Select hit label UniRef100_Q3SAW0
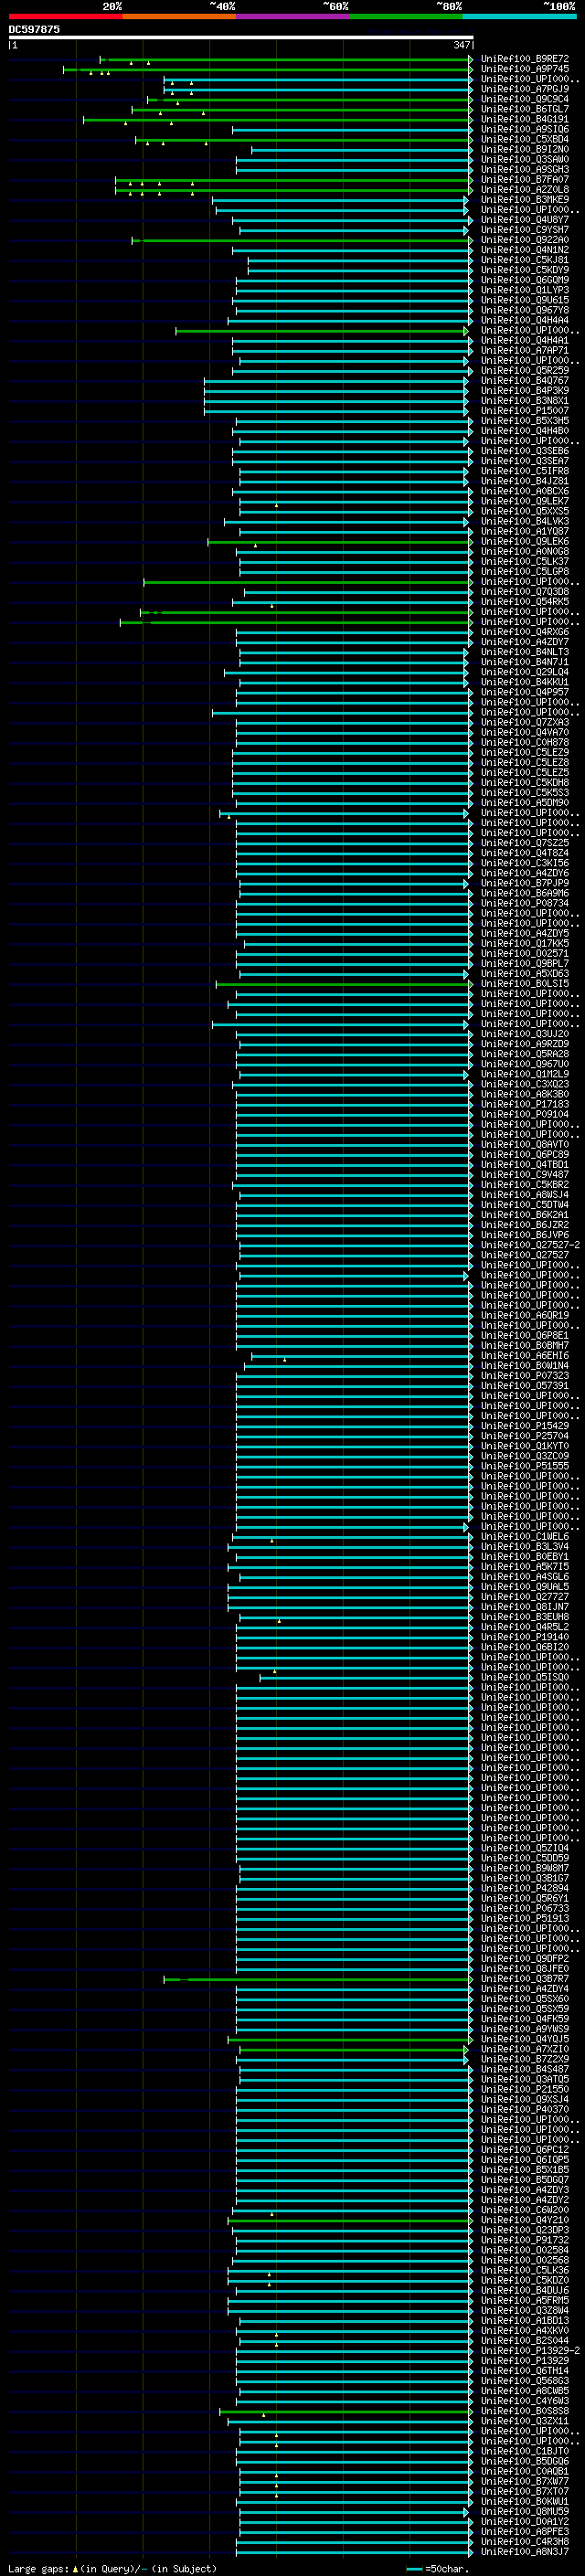Image resolution: width=585 pixels, height=2576 pixels. click(x=525, y=159)
